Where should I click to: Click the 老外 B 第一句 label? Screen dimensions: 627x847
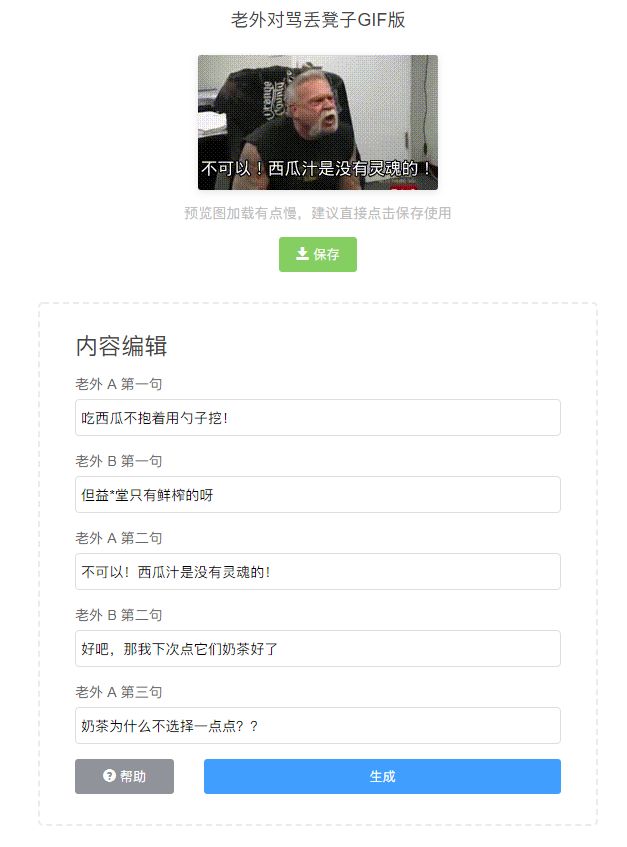[x=119, y=461]
